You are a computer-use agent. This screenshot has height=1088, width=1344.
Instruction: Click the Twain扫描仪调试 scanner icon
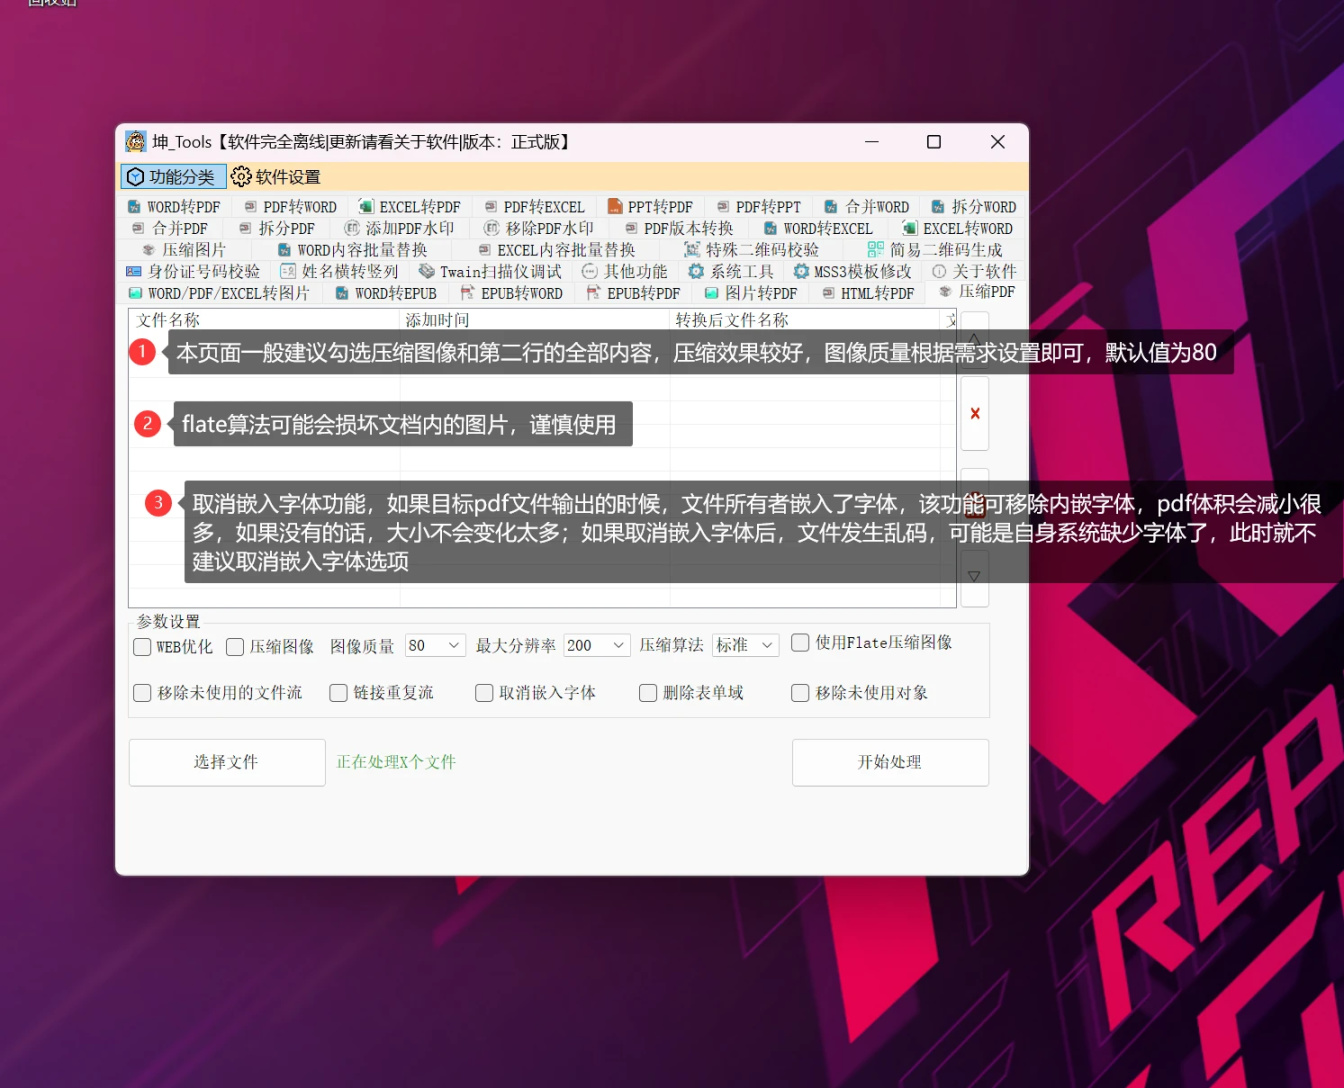(x=426, y=271)
